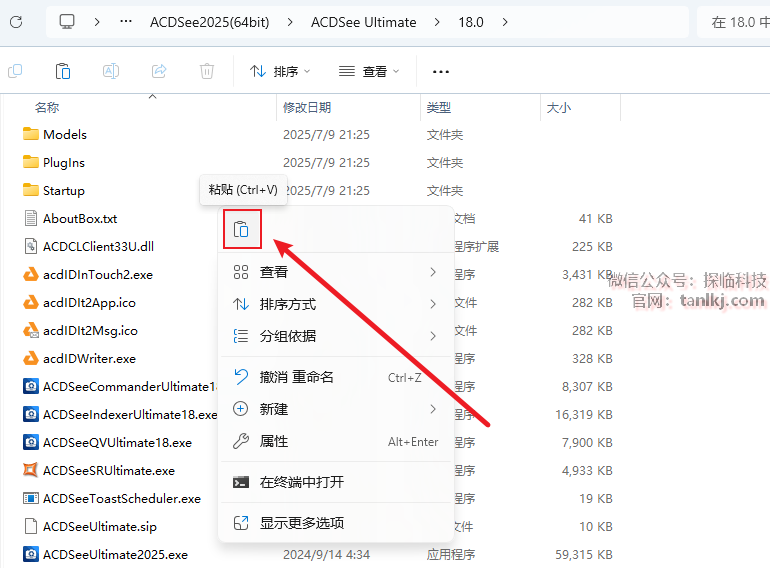Click the Copy toolbar icon
Viewport: 770px width, 573px height.
15,72
